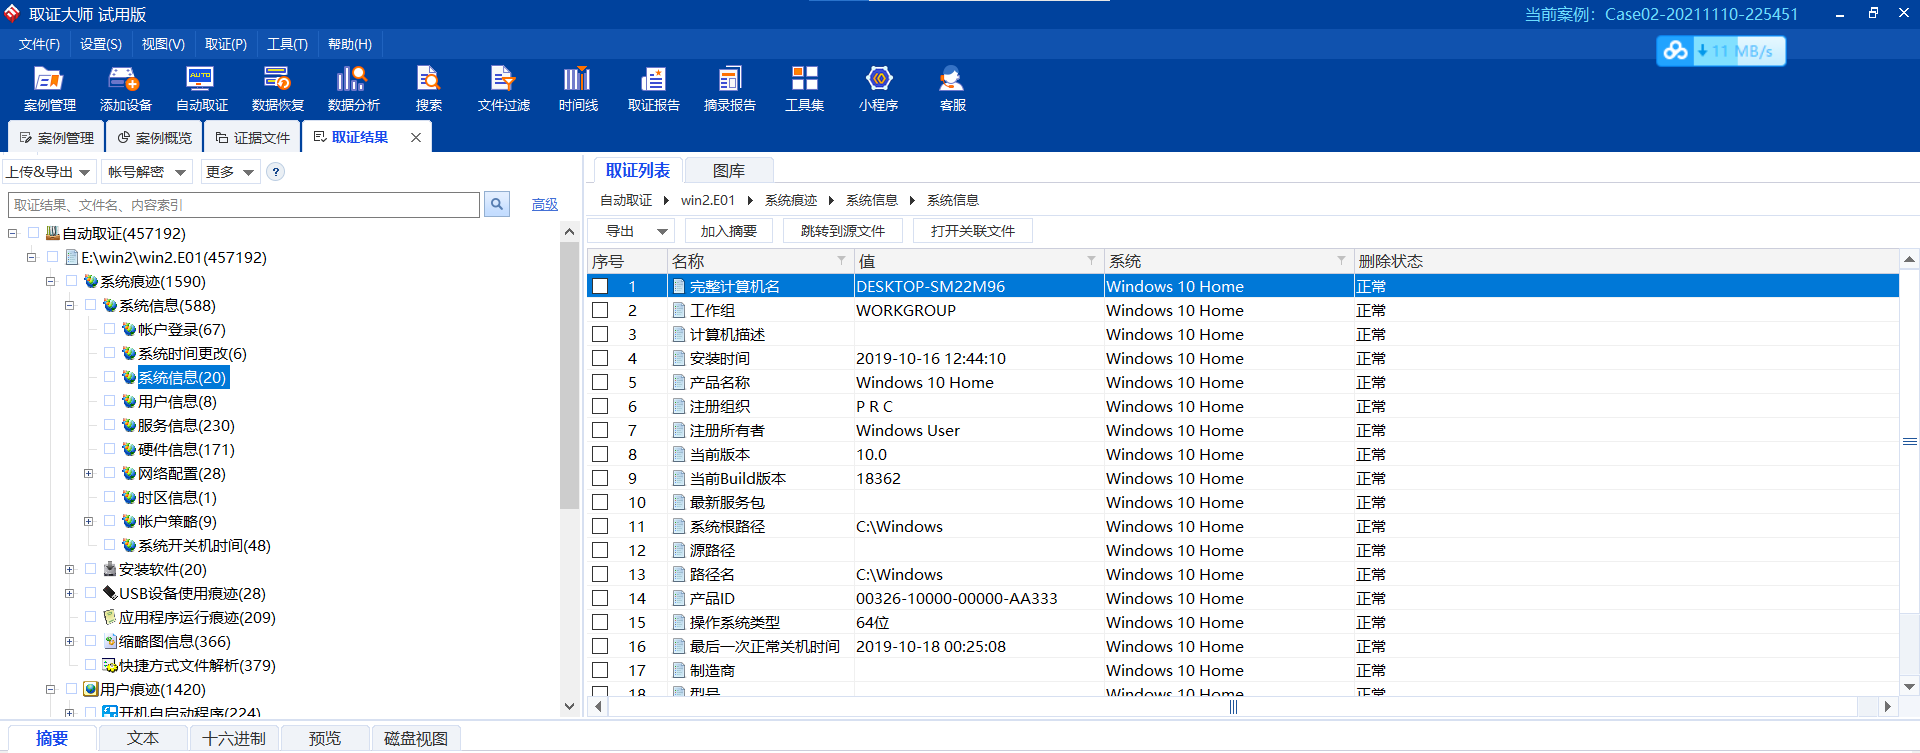Open the 工具集 toolbox
The width and height of the screenshot is (1920, 753).
[804, 89]
